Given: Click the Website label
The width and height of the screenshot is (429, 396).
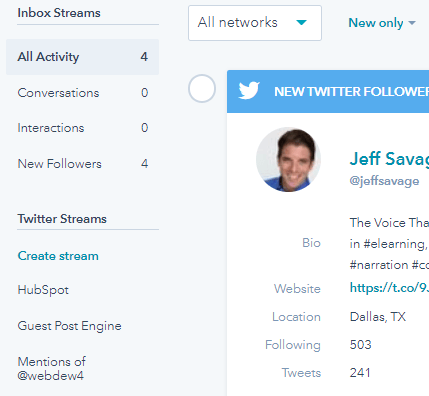Looking at the screenshot, I should coord(297,289).
